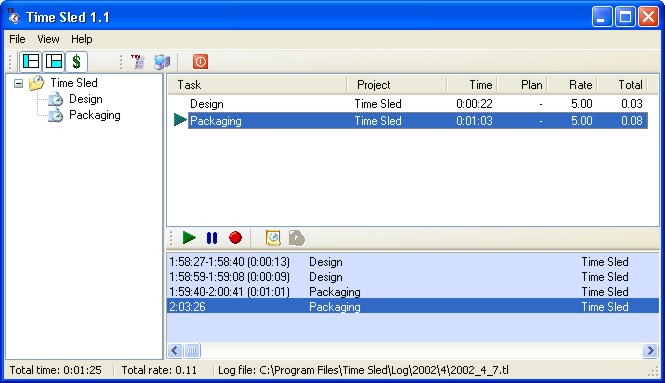Click Total time 0:01:25 in status bar
Image resolution: width=665 pixels, height=383 pixels.
pos(56,370)
